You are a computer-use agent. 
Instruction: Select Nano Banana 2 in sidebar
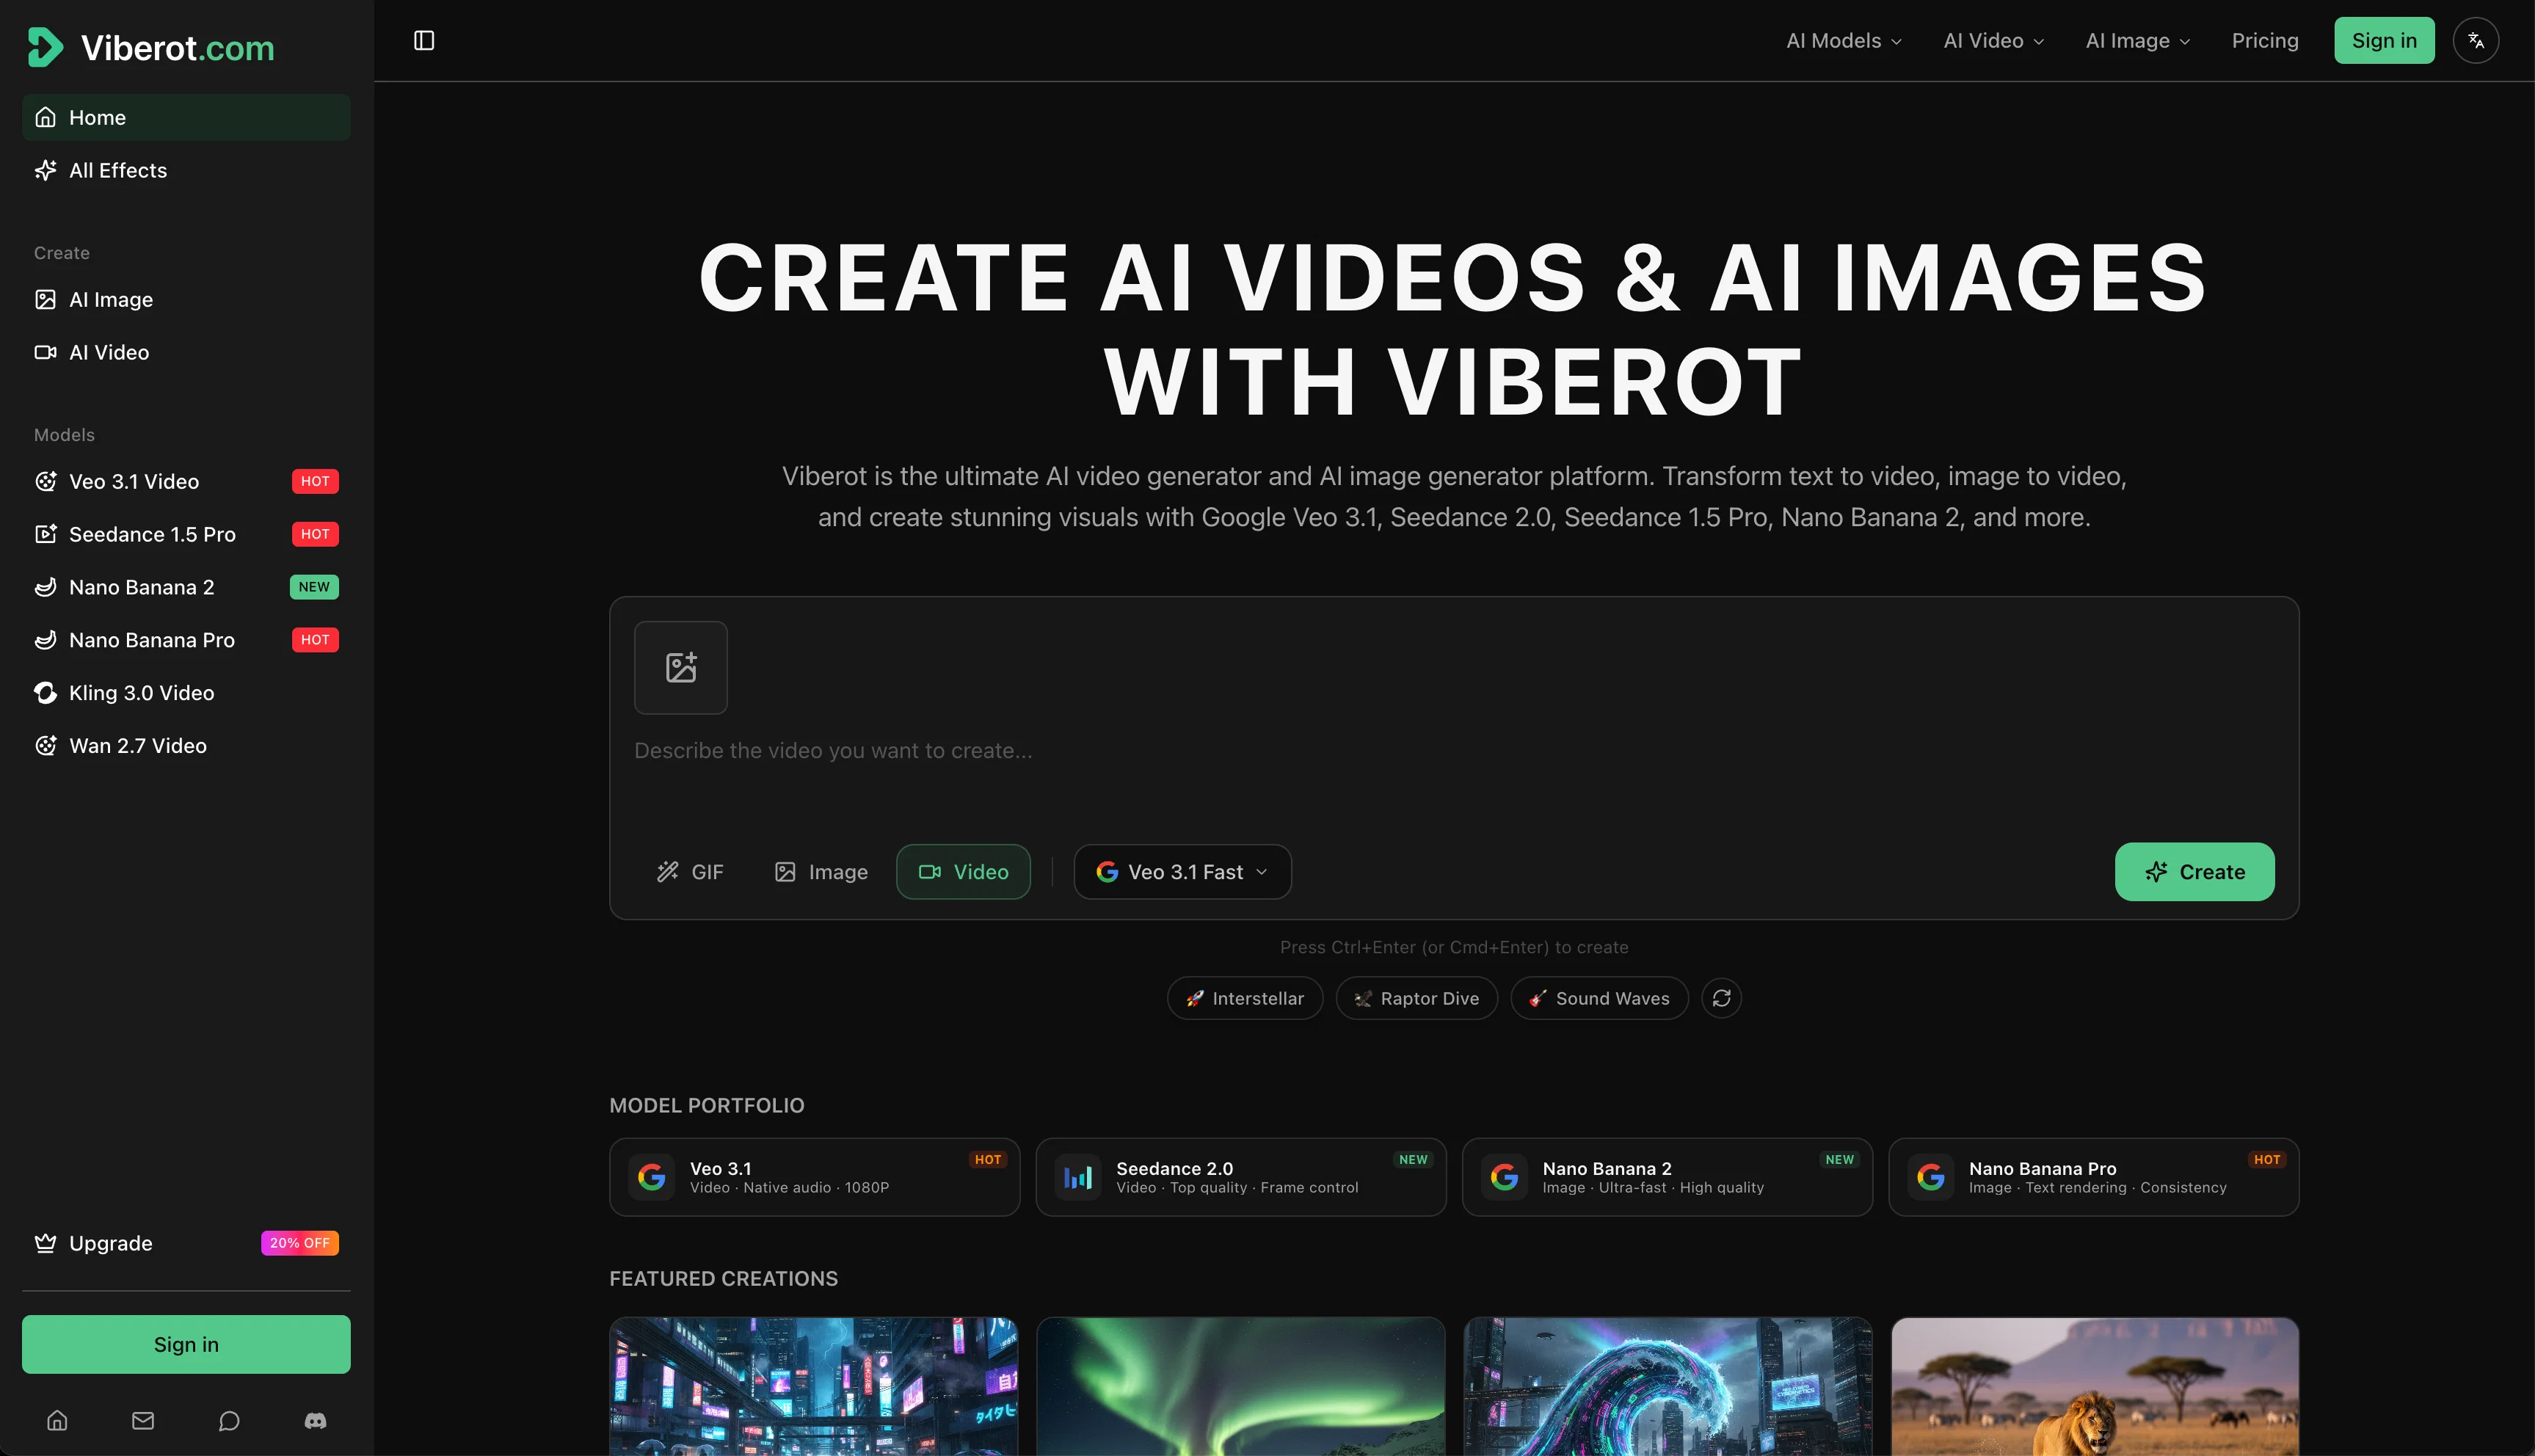[186, 587]
